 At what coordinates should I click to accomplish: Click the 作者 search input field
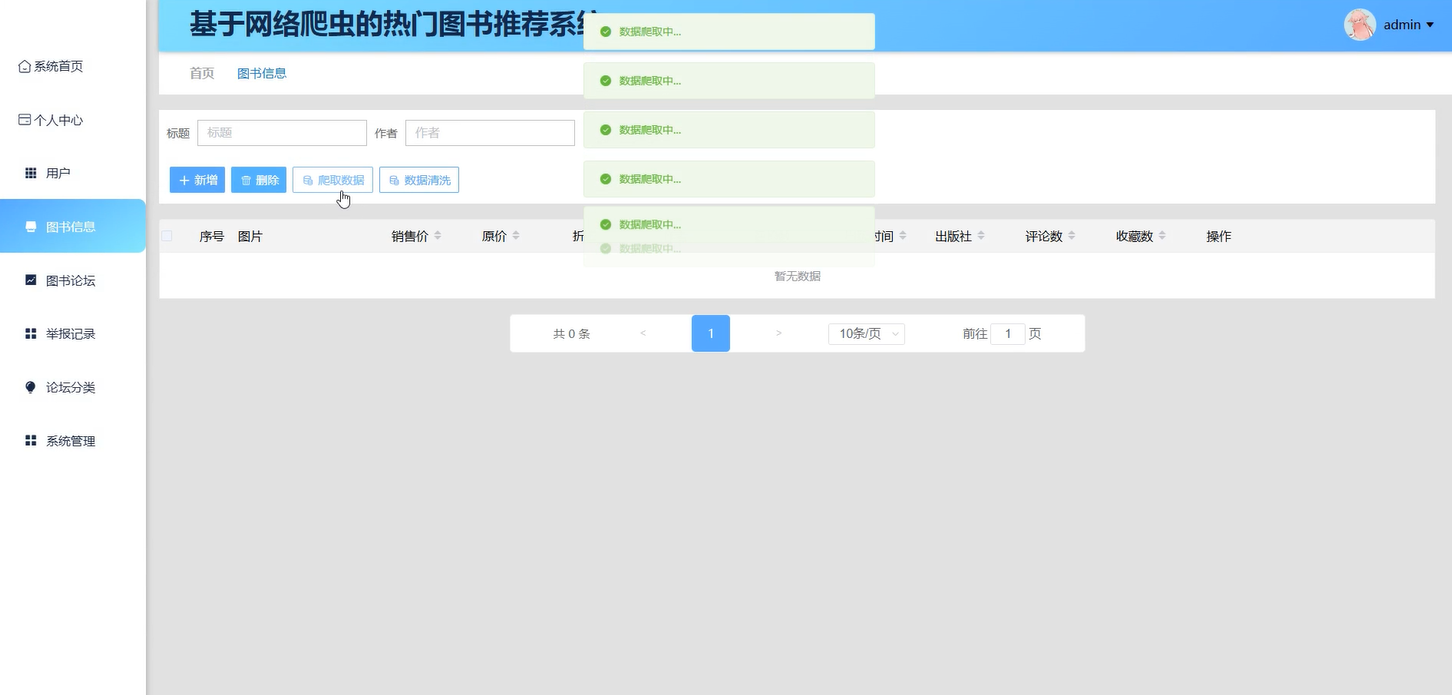click(490, 132)
